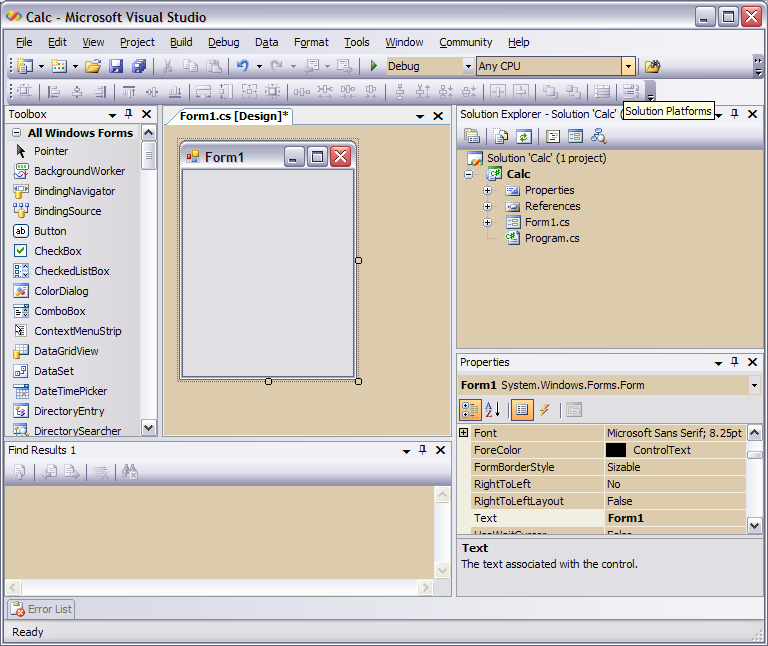The image size is (768, 646).
Task: Open the Project menu
Action: 137,43
